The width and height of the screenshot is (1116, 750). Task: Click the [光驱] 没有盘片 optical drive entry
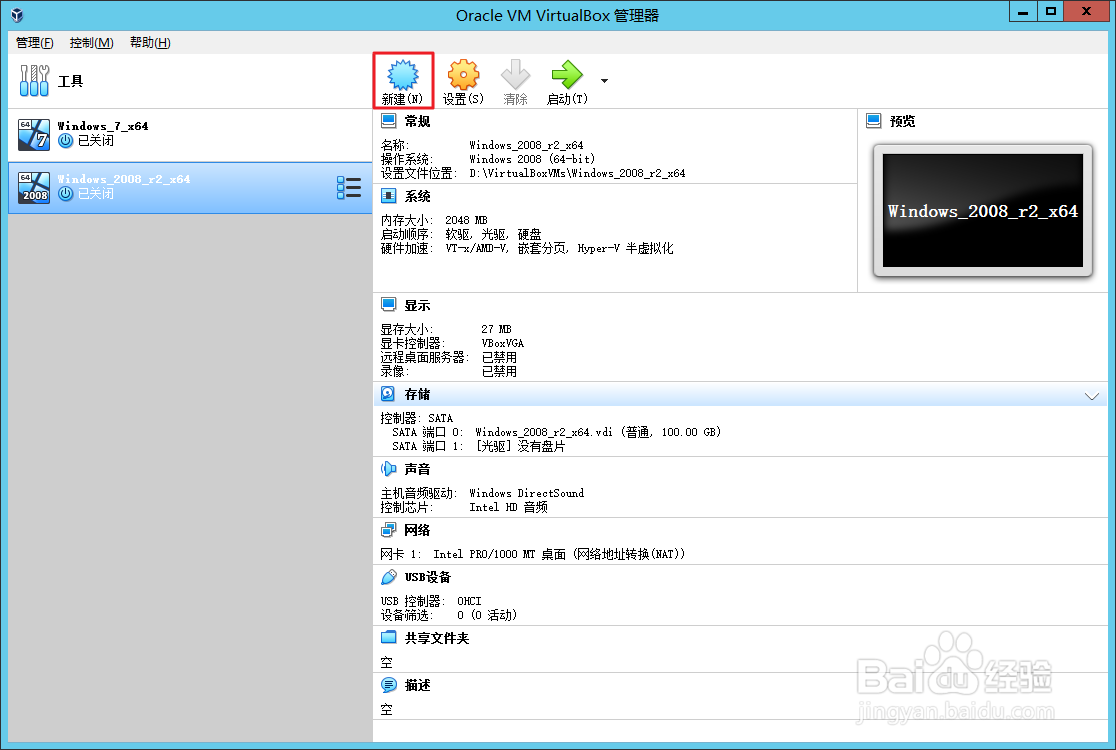click(520, 446)
